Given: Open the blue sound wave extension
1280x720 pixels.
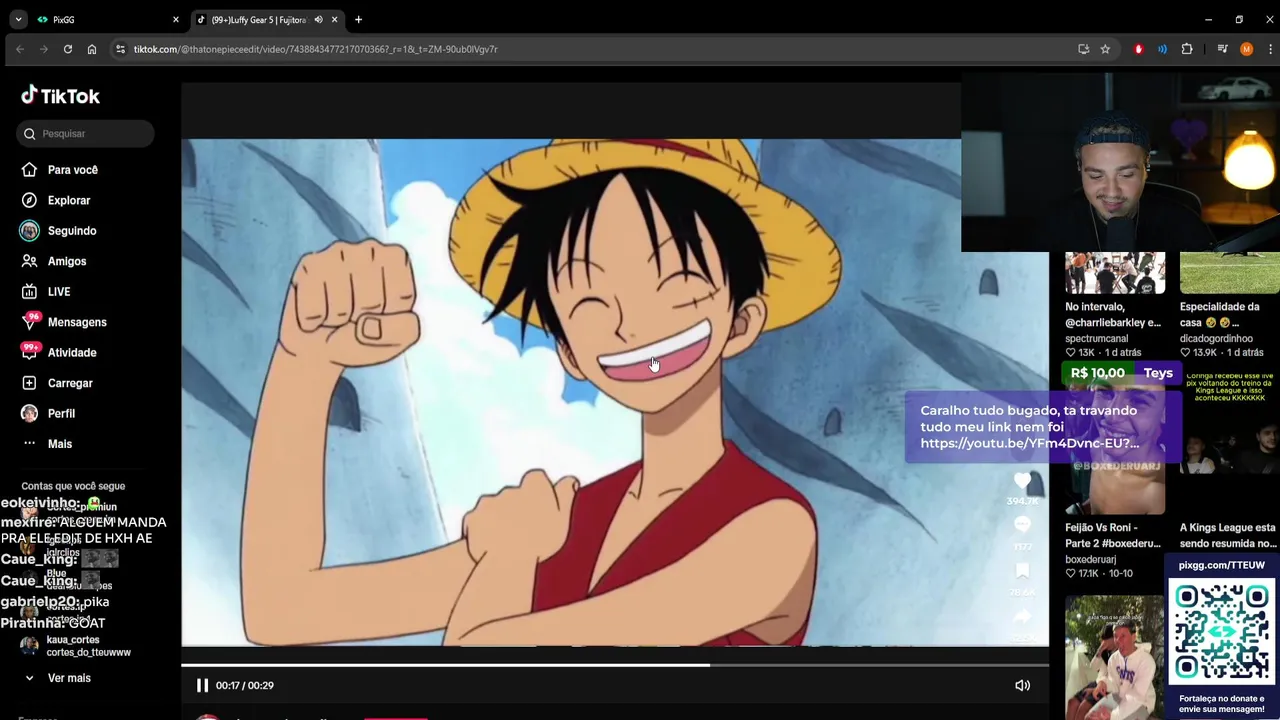Looking at the screenshot, I should coord(1162,49).
